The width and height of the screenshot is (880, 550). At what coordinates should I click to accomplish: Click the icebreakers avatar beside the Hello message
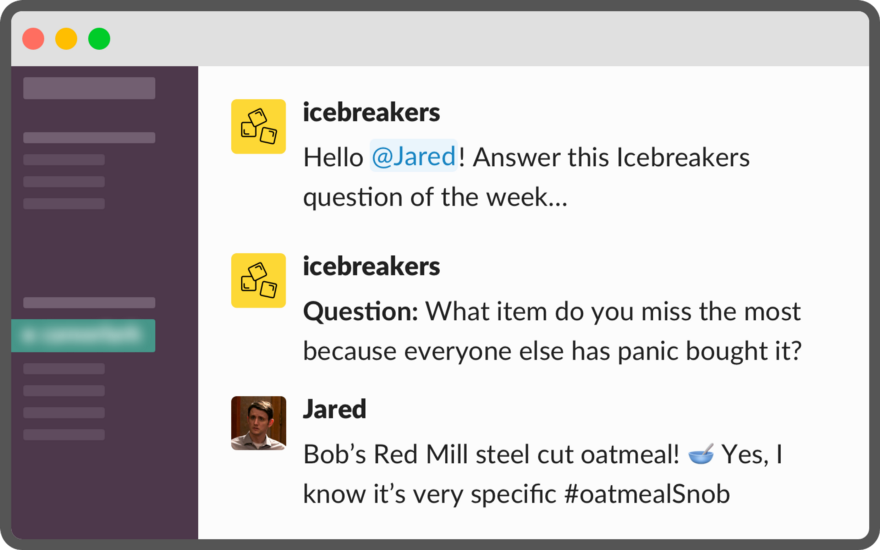pos(258,126)
